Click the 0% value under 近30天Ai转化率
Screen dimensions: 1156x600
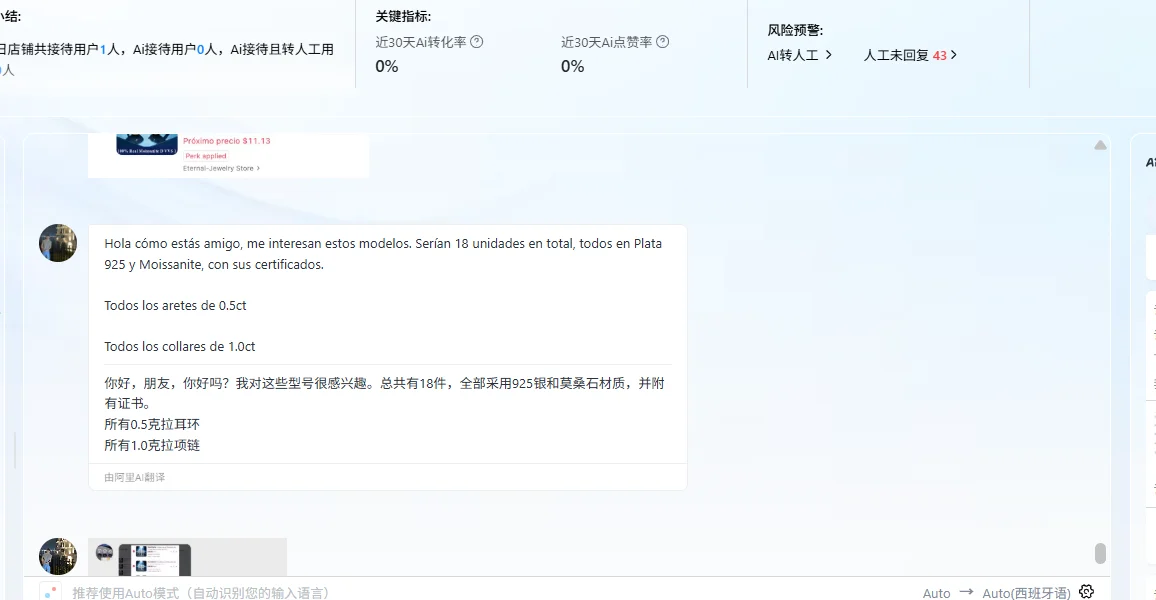coord(387,66)
